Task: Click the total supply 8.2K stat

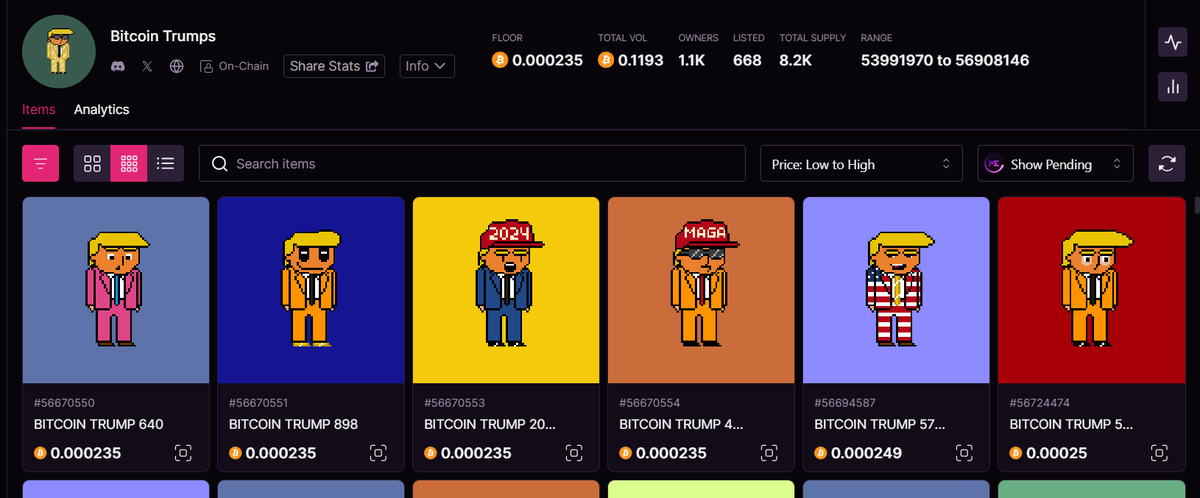Action: click(796, 60)
